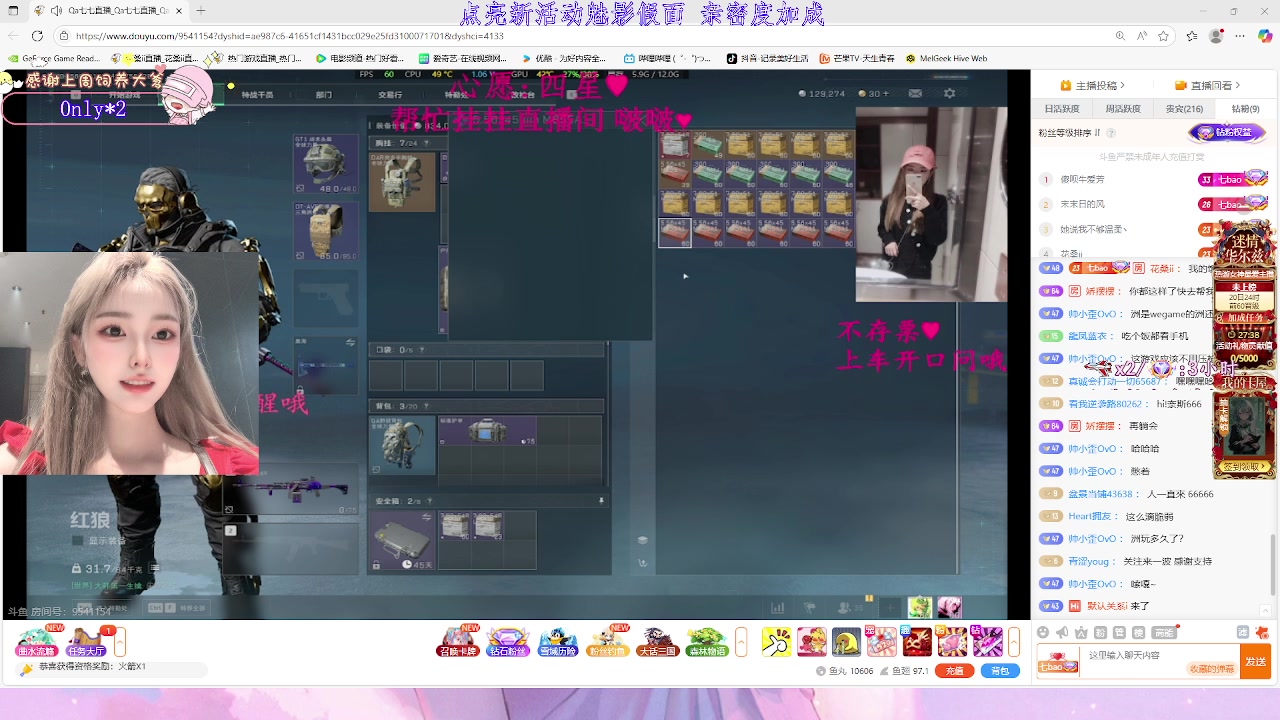Open the browser search magnifier icon
This screenshot has height=720, width=1280.
tap(1120, 36)
